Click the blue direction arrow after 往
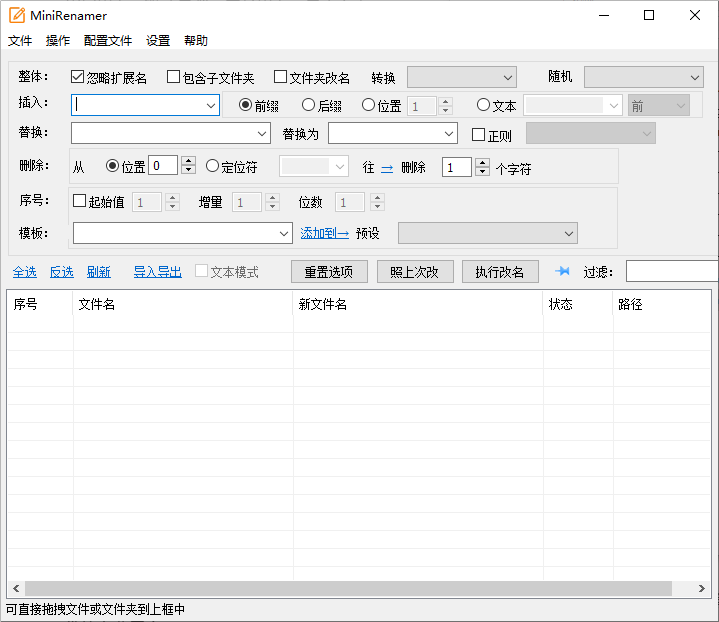 point(387,168)
